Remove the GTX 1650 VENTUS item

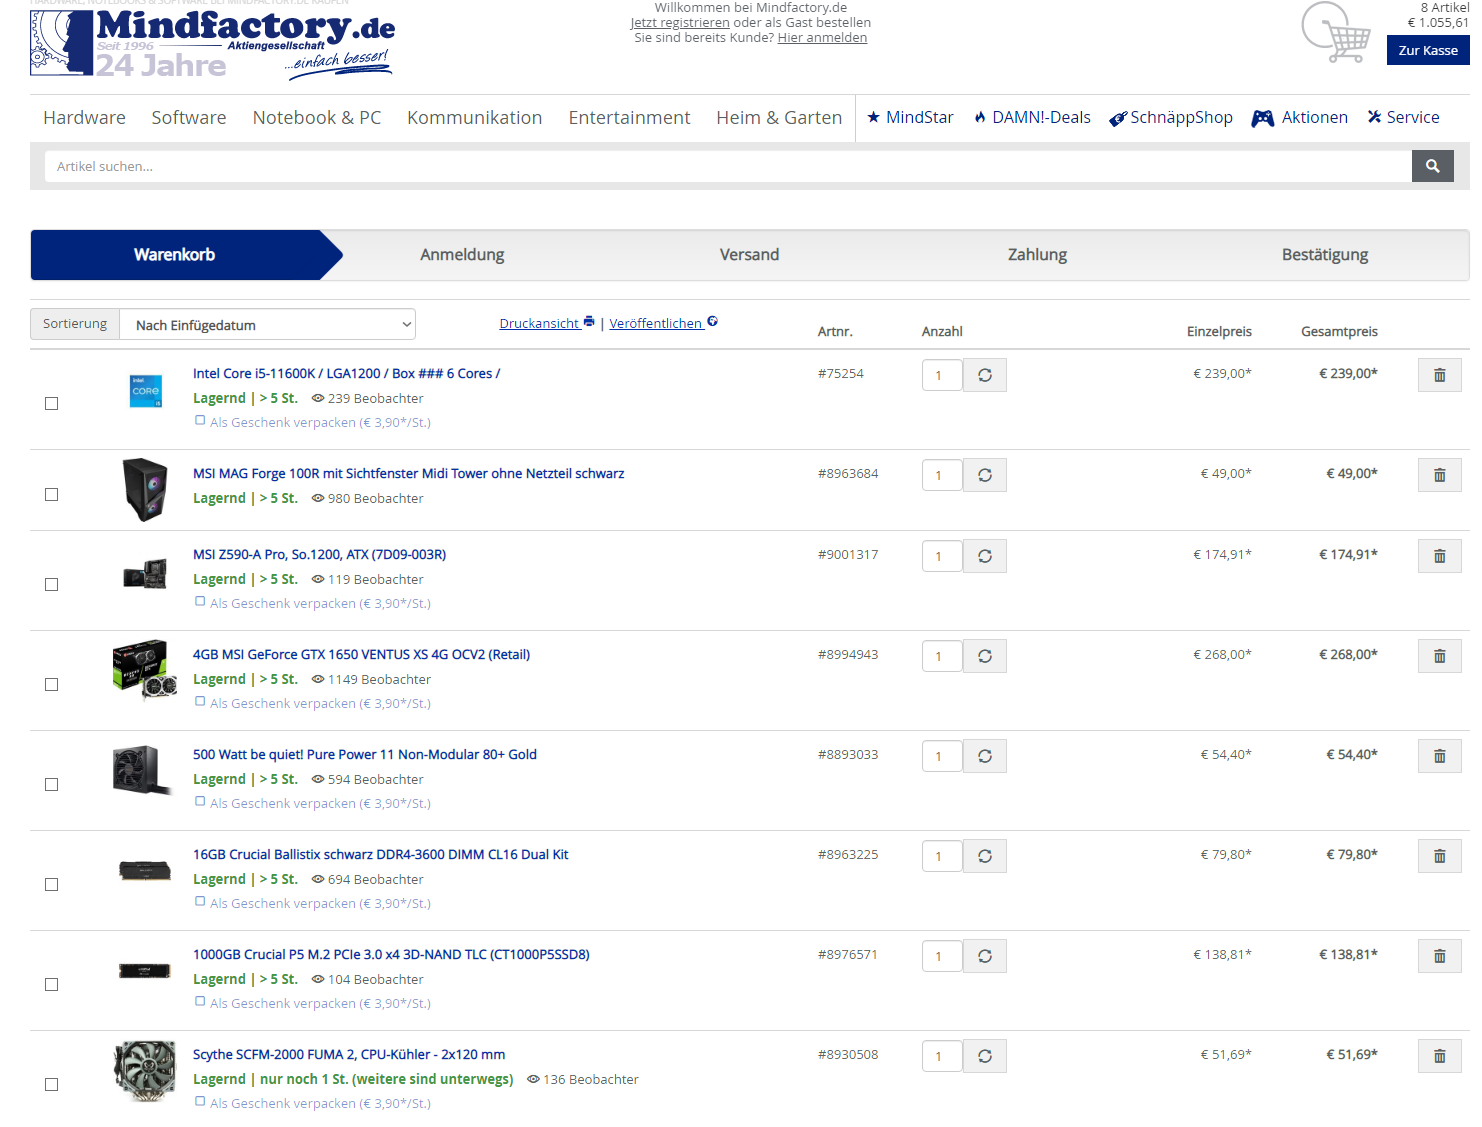1439,656
